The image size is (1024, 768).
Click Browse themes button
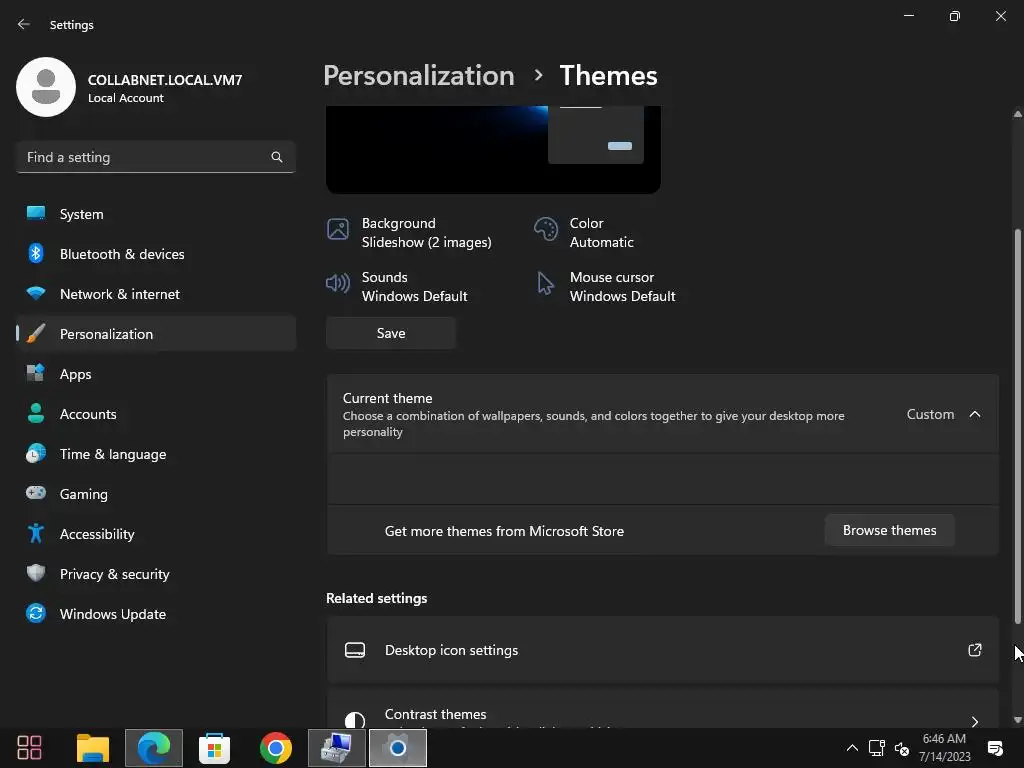[x=889, y=530]
